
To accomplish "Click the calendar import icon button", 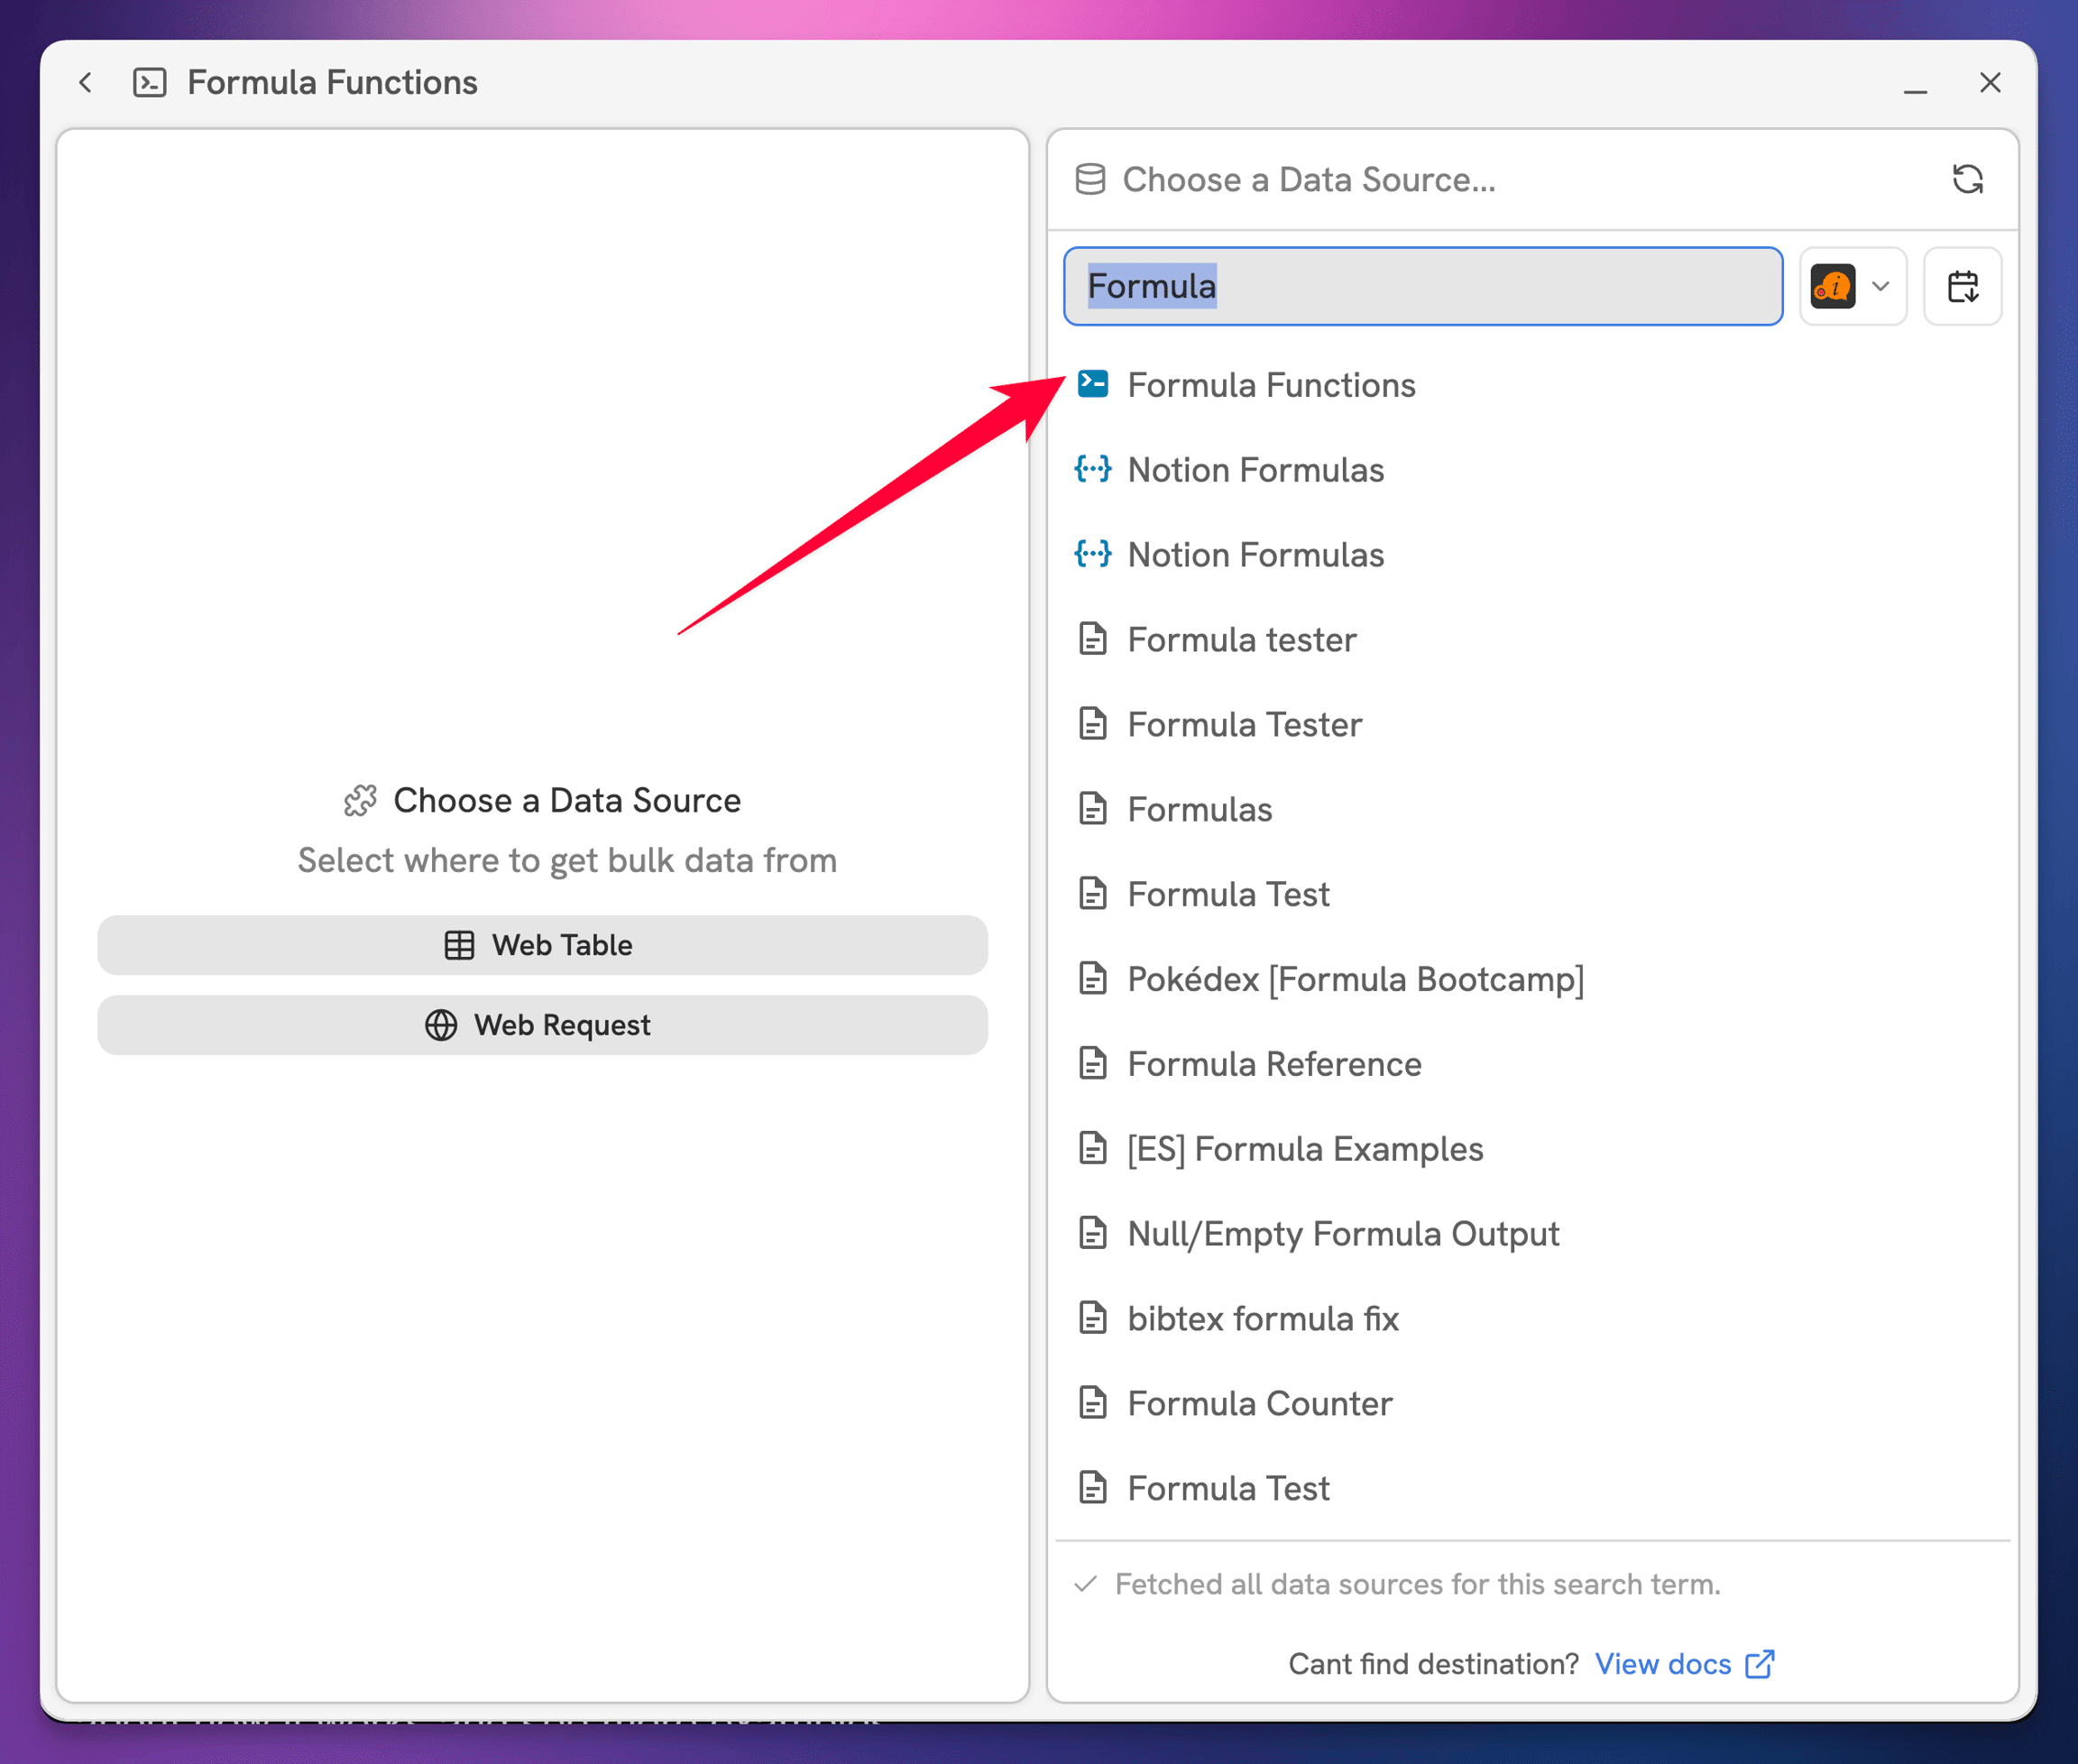I will pos(1962,287).
